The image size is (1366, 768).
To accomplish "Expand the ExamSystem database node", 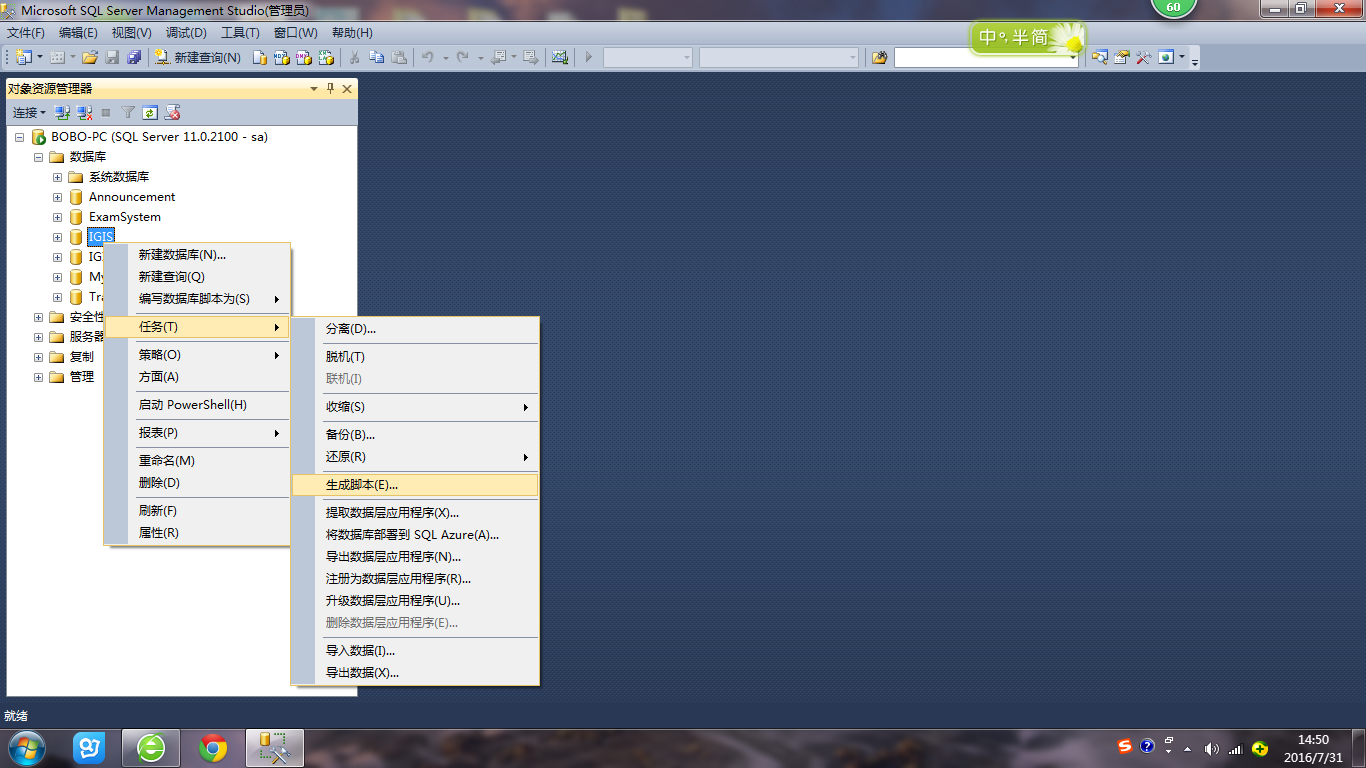I will point(58,217).
